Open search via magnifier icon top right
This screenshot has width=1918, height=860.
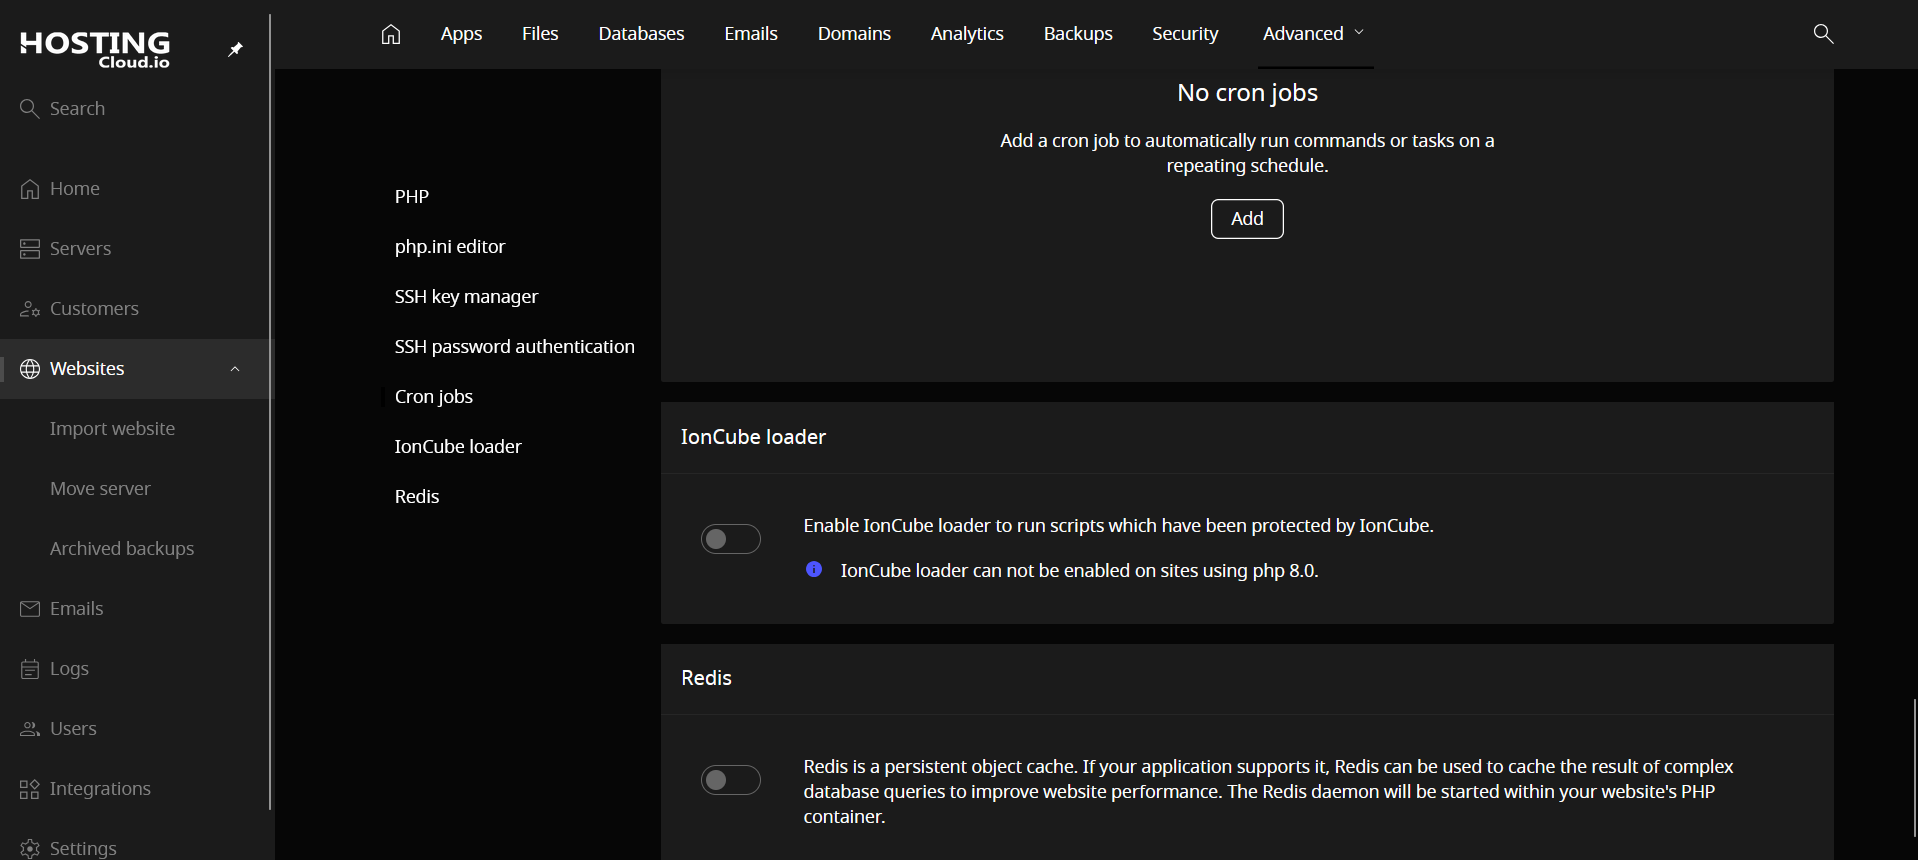1823,34
